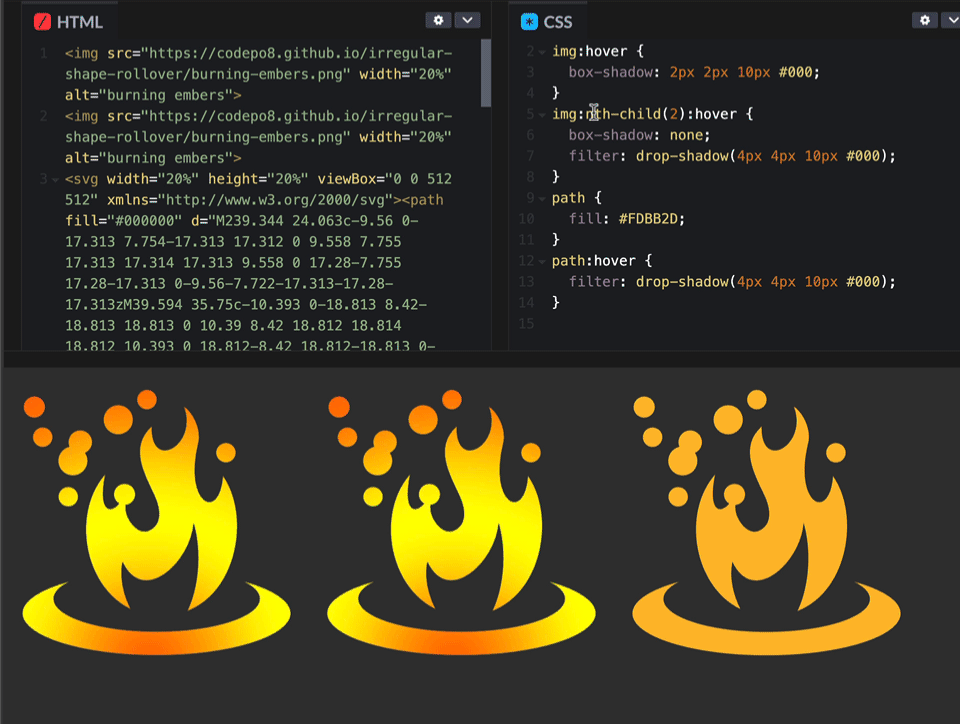Image resolution: width=960 pixels, height=724 pixels.
Task: Click line number 10 in the CSS gutter
Action: point(527,219)
